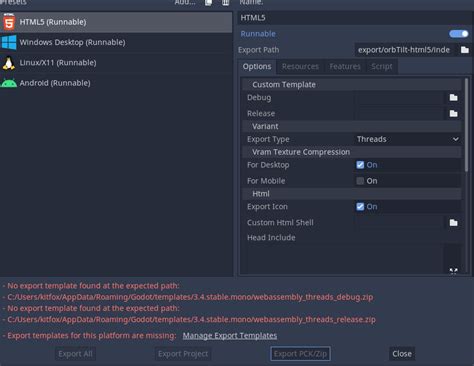Click the options panel vertical scrollbar

click(x=466, y=125)
